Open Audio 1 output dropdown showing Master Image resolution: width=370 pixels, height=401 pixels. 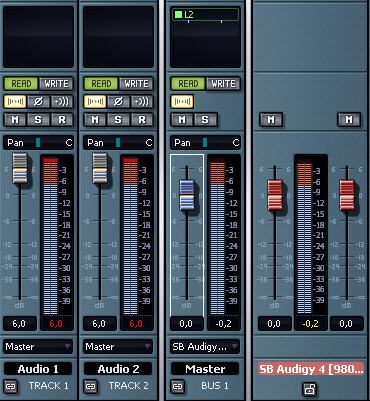pos(38,347)
